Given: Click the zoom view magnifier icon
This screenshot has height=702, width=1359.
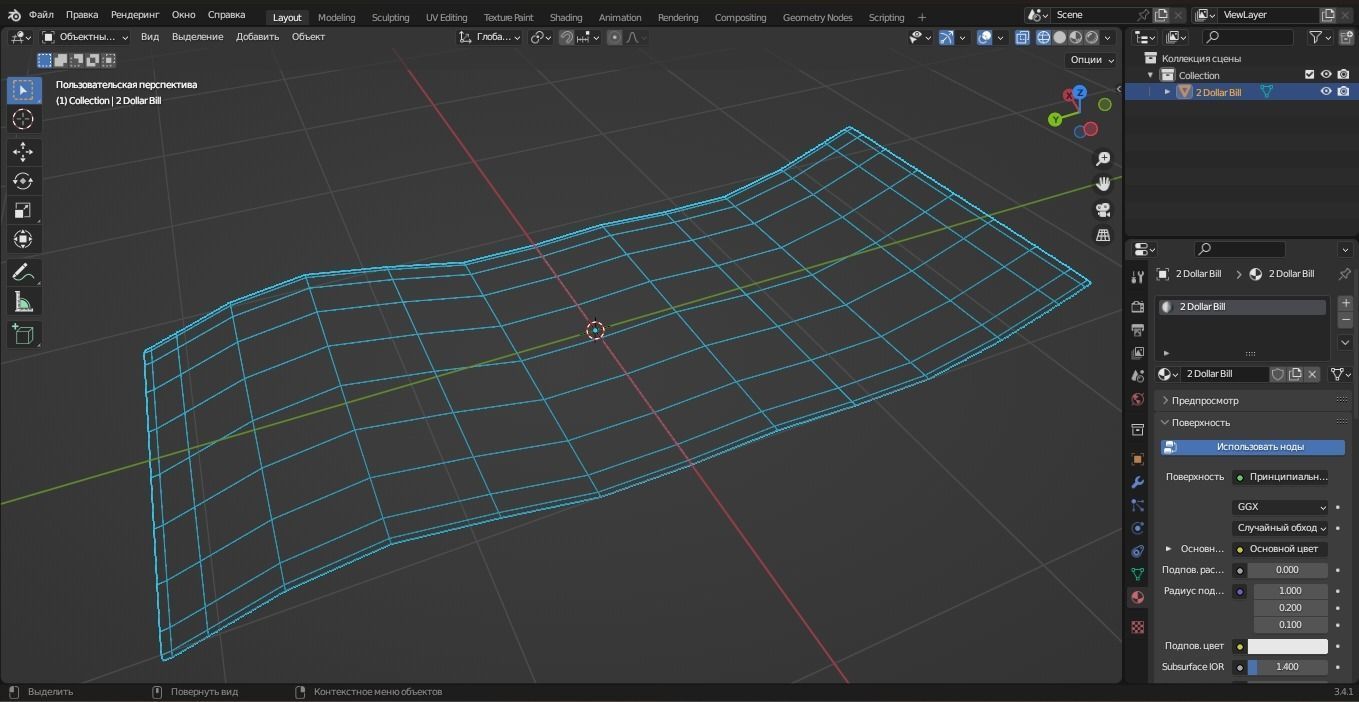Looking at the screenshot, I should (x=1103, y=159).
